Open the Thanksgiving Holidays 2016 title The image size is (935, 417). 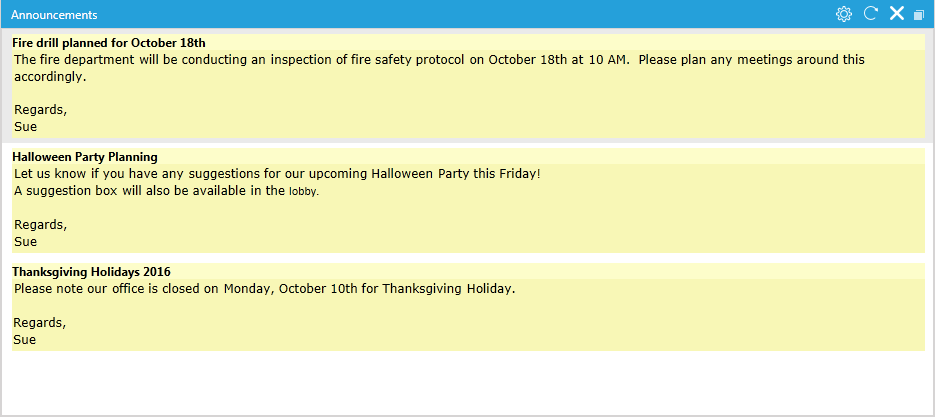pyautogui.click(x=91, y=271)
